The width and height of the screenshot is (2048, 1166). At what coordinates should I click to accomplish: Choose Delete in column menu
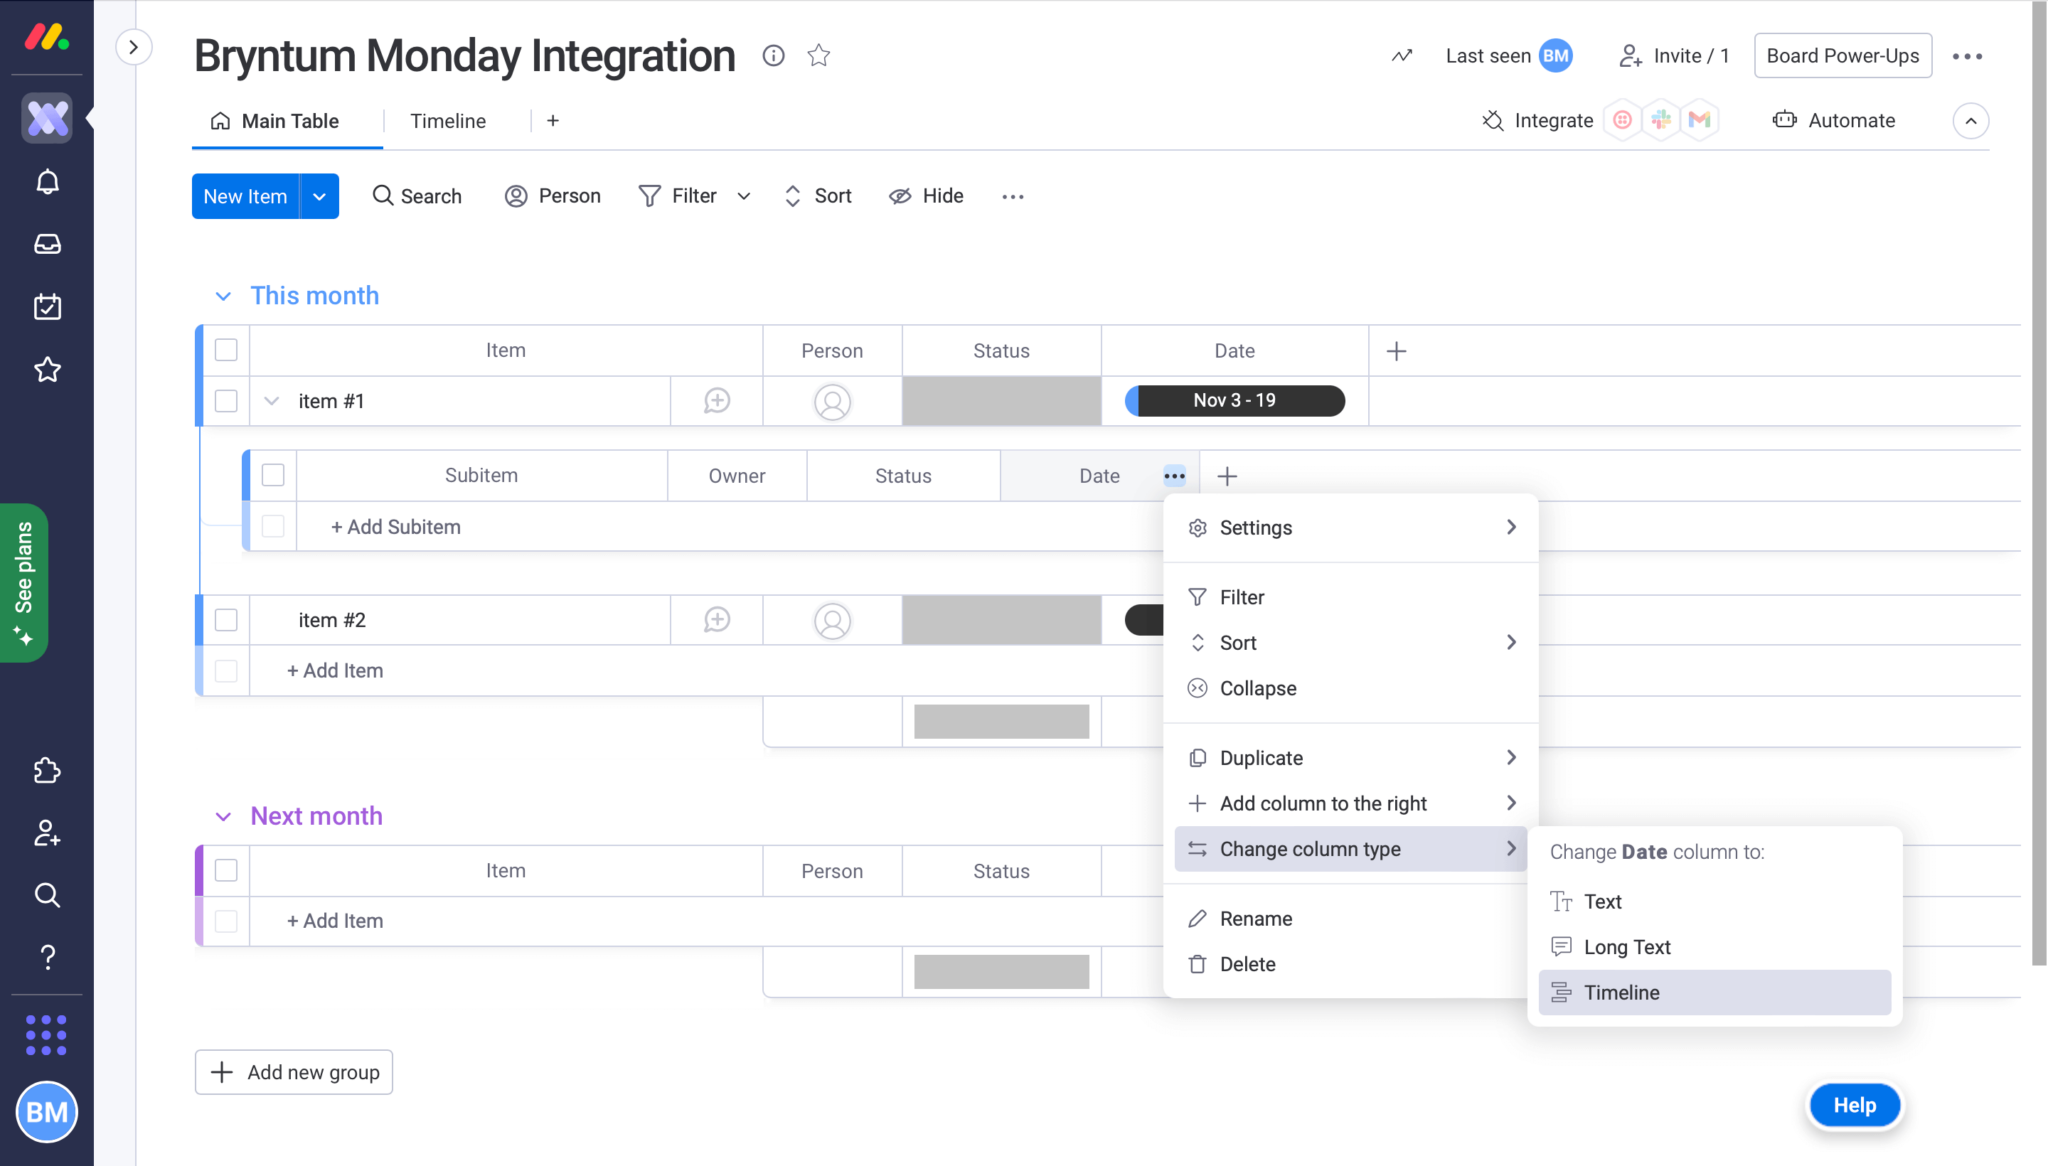1351,964
